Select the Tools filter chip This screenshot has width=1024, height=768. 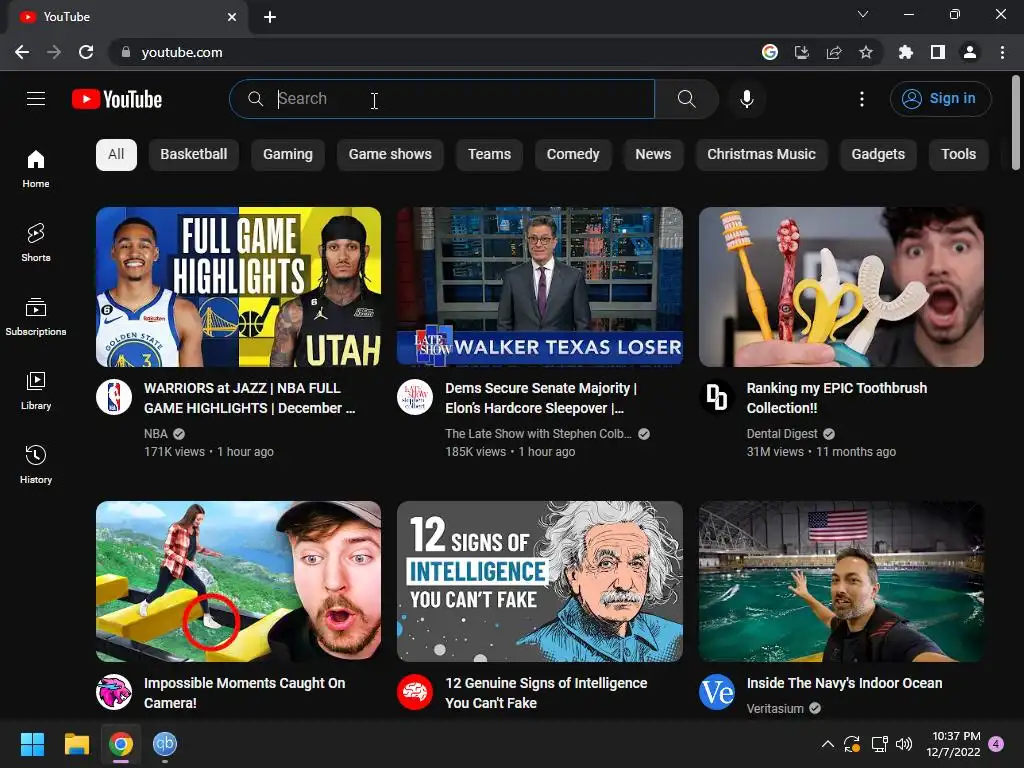point(959,155)
